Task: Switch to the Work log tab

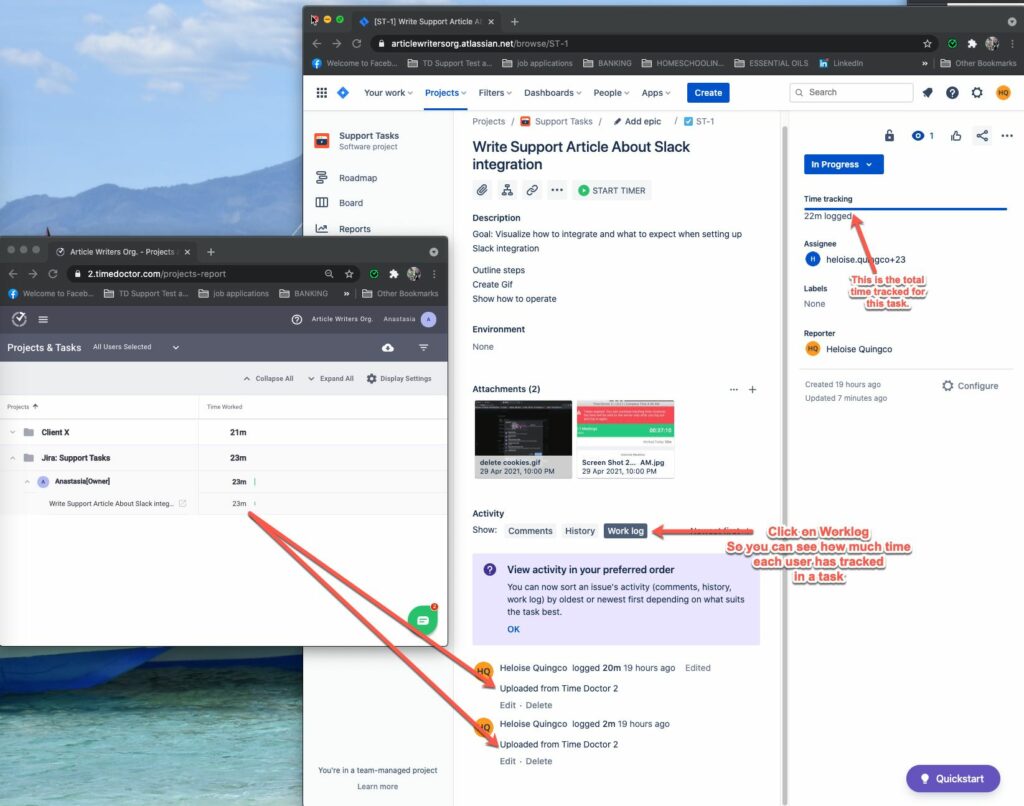Action: (x=625, y=531)
